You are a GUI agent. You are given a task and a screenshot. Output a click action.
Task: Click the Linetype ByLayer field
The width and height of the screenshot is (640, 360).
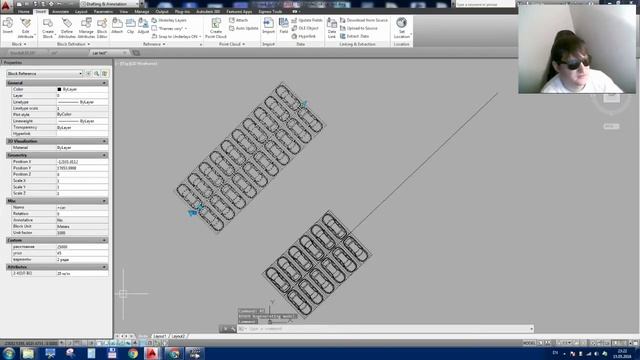[82, 102]
